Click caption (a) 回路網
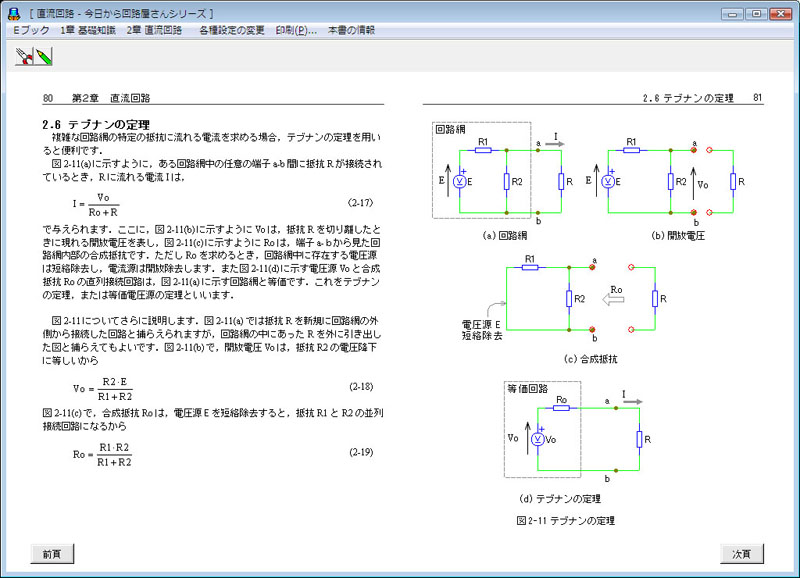Viewport: 800px width, 578px height. 505,236
